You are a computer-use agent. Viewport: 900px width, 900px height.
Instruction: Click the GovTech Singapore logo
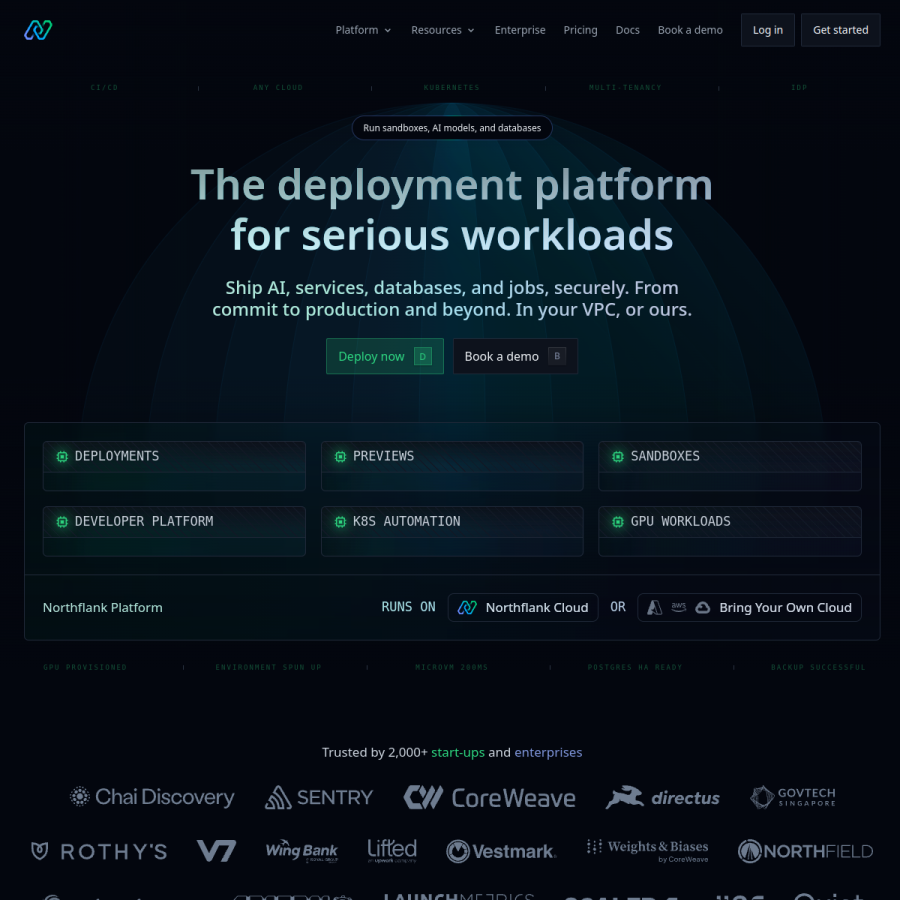pyautogui.click(x=793, y=797)
